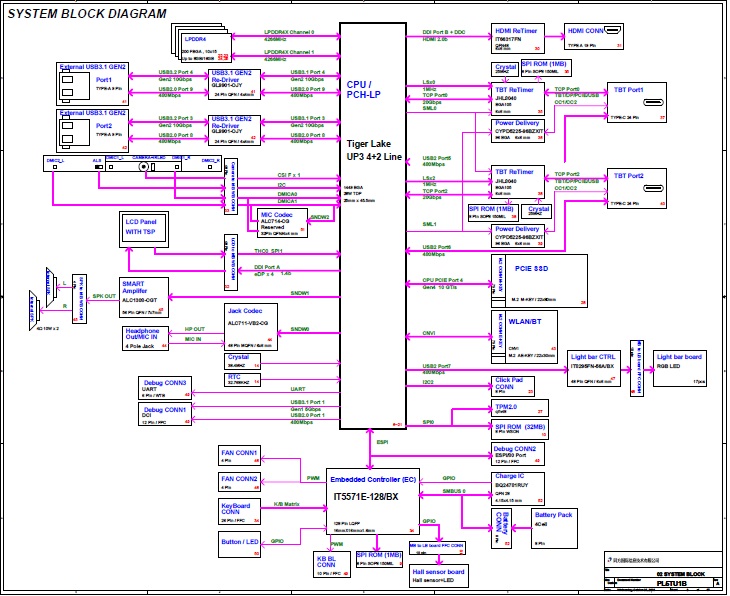
Task: Click the Power Delivery block below TBT Port1 ReTimer
Action: pyautogui.click(x=518, y=131)
